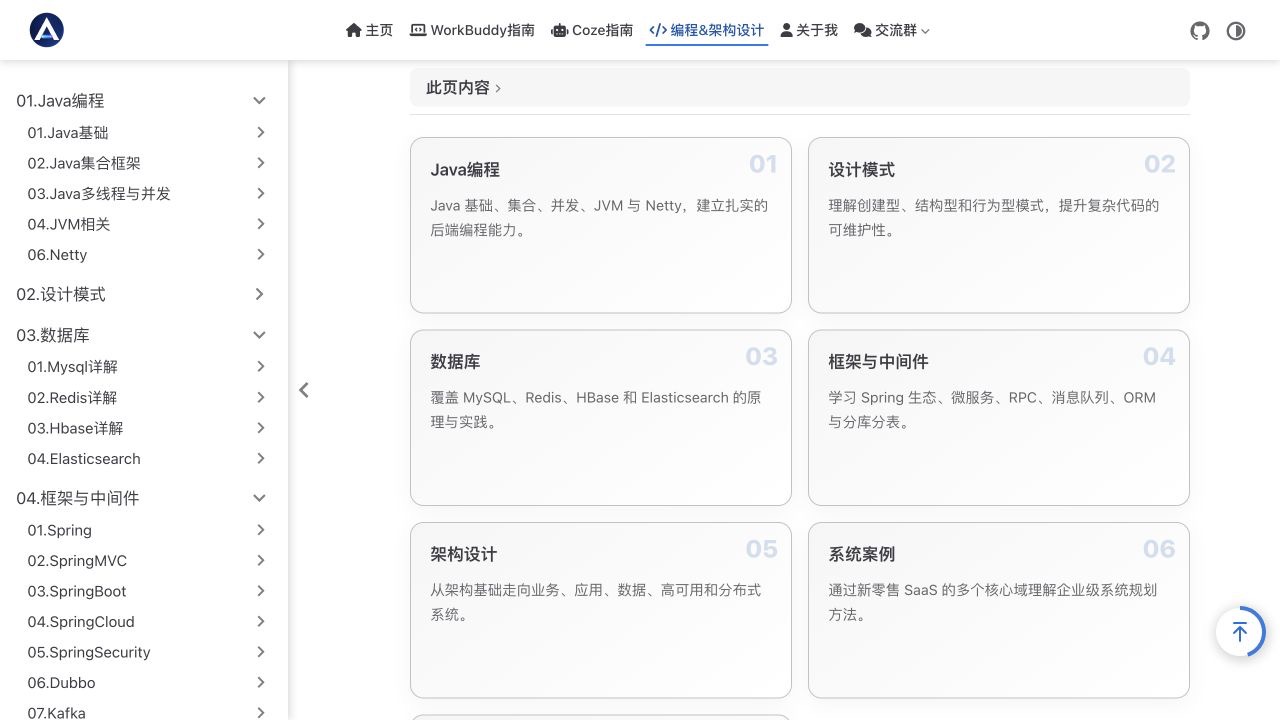
Task: Expand 06.Netty chevron
Action: [260, 254]
